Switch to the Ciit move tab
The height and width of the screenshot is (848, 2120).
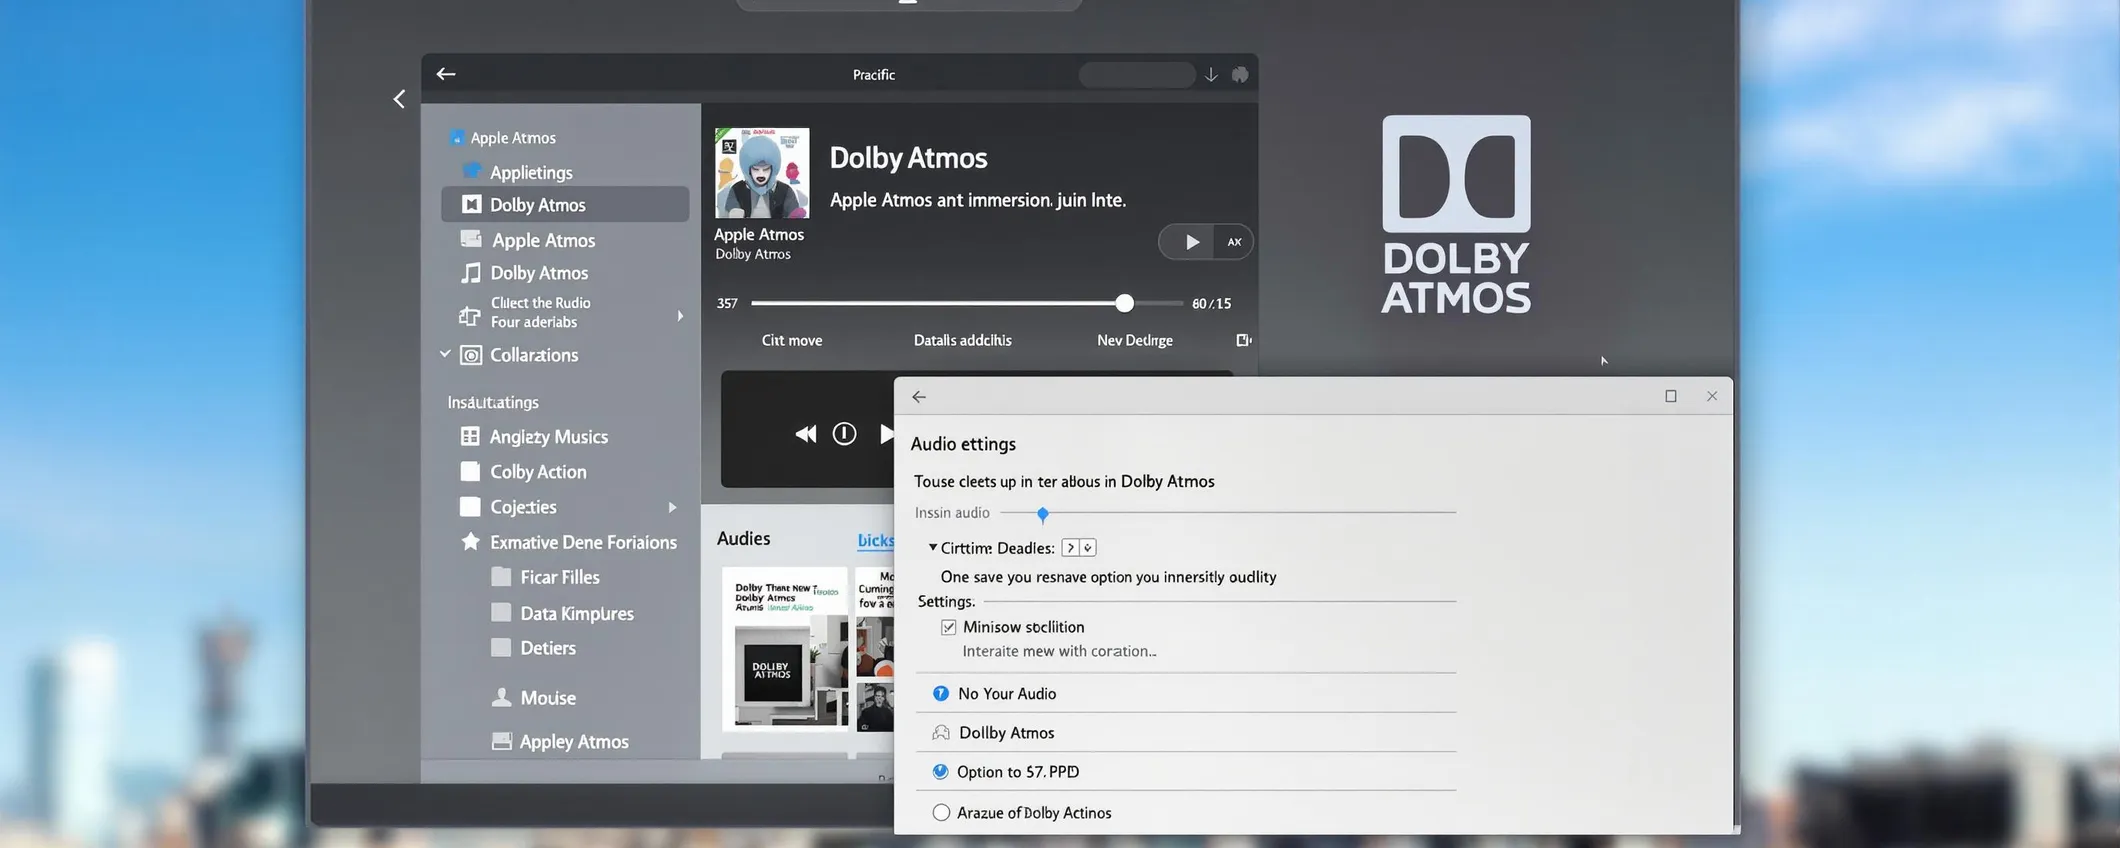[792, 340]
